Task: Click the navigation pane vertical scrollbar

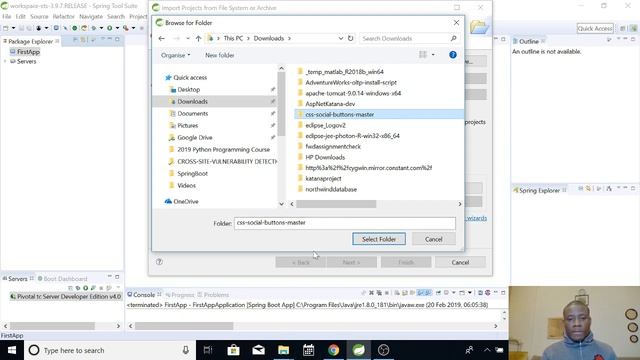Action: point(281,104)
